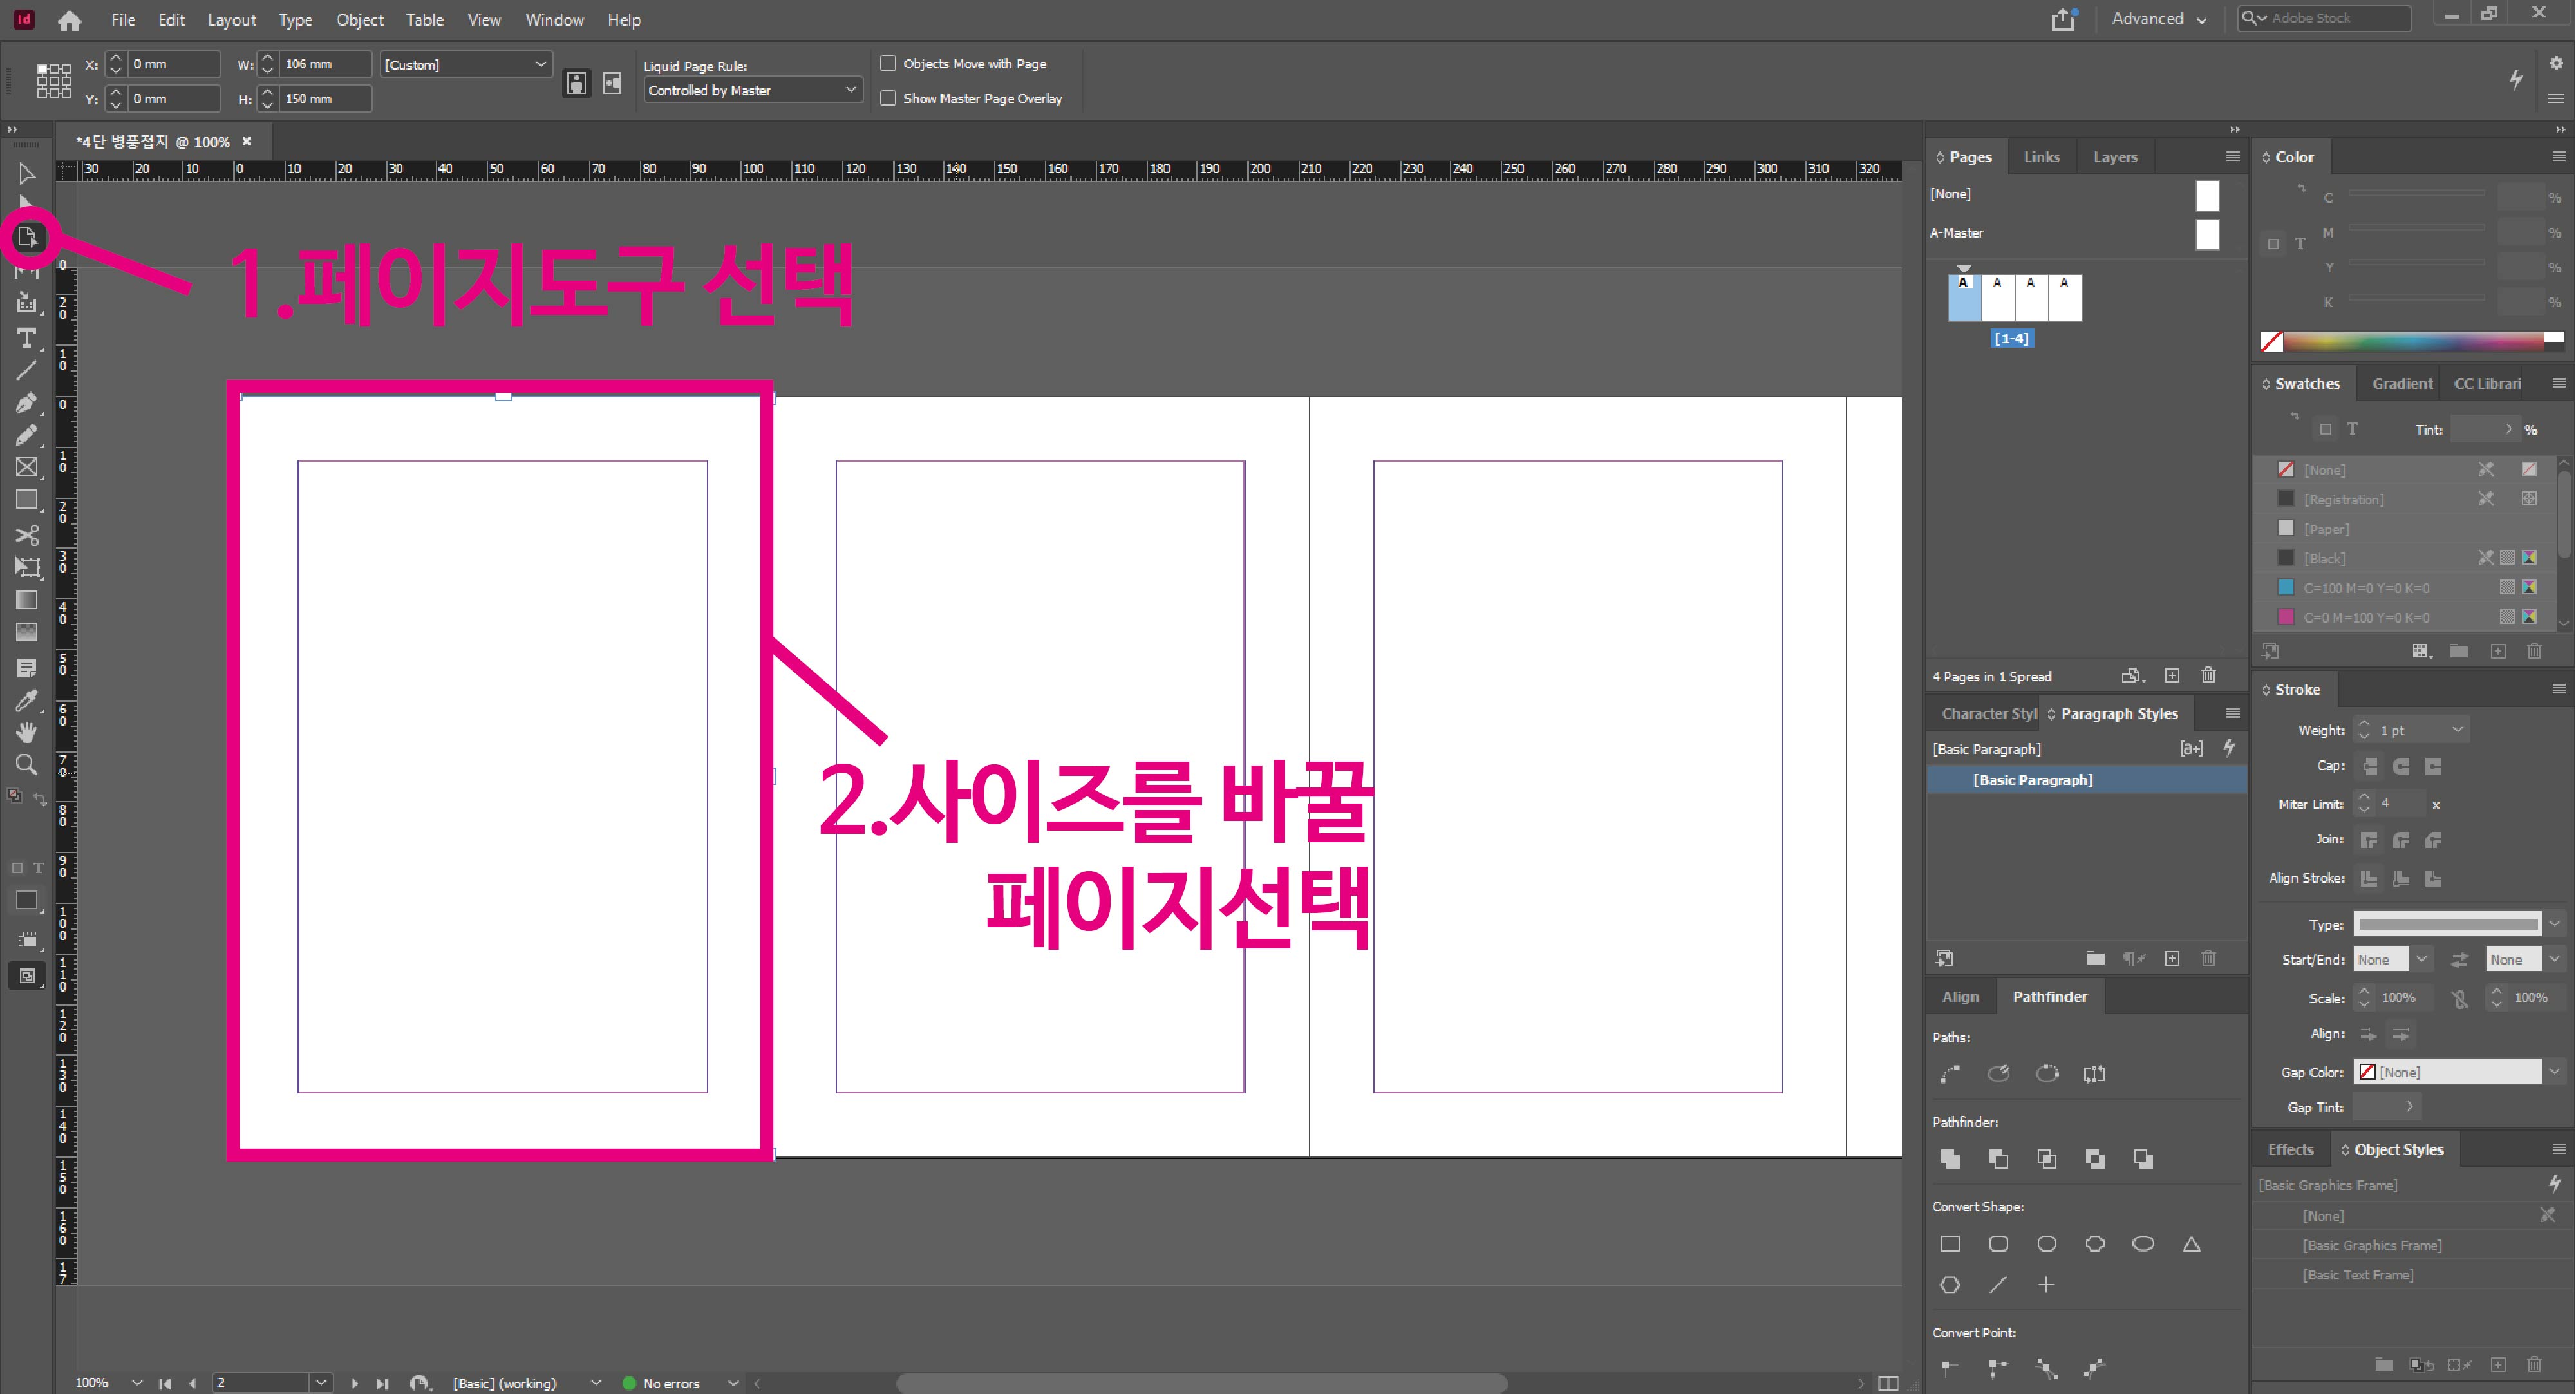The image size is (2576, 1394).
Task: Open the zoom level dropdown
Action: [137, 1383]
